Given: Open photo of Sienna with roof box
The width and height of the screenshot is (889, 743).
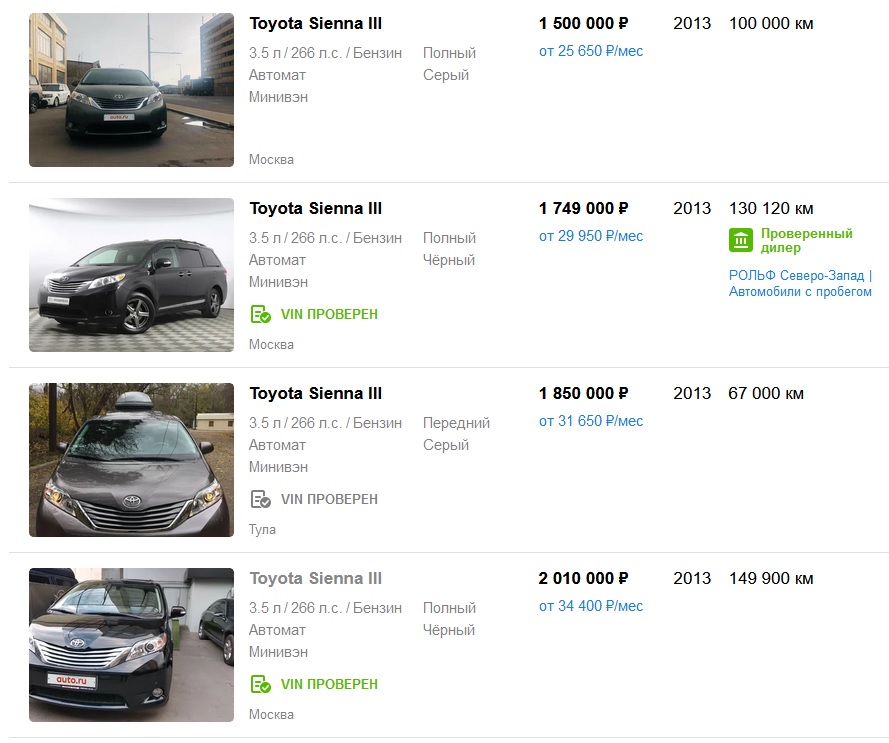Looking at the screenshot, I should coord(131,460).
